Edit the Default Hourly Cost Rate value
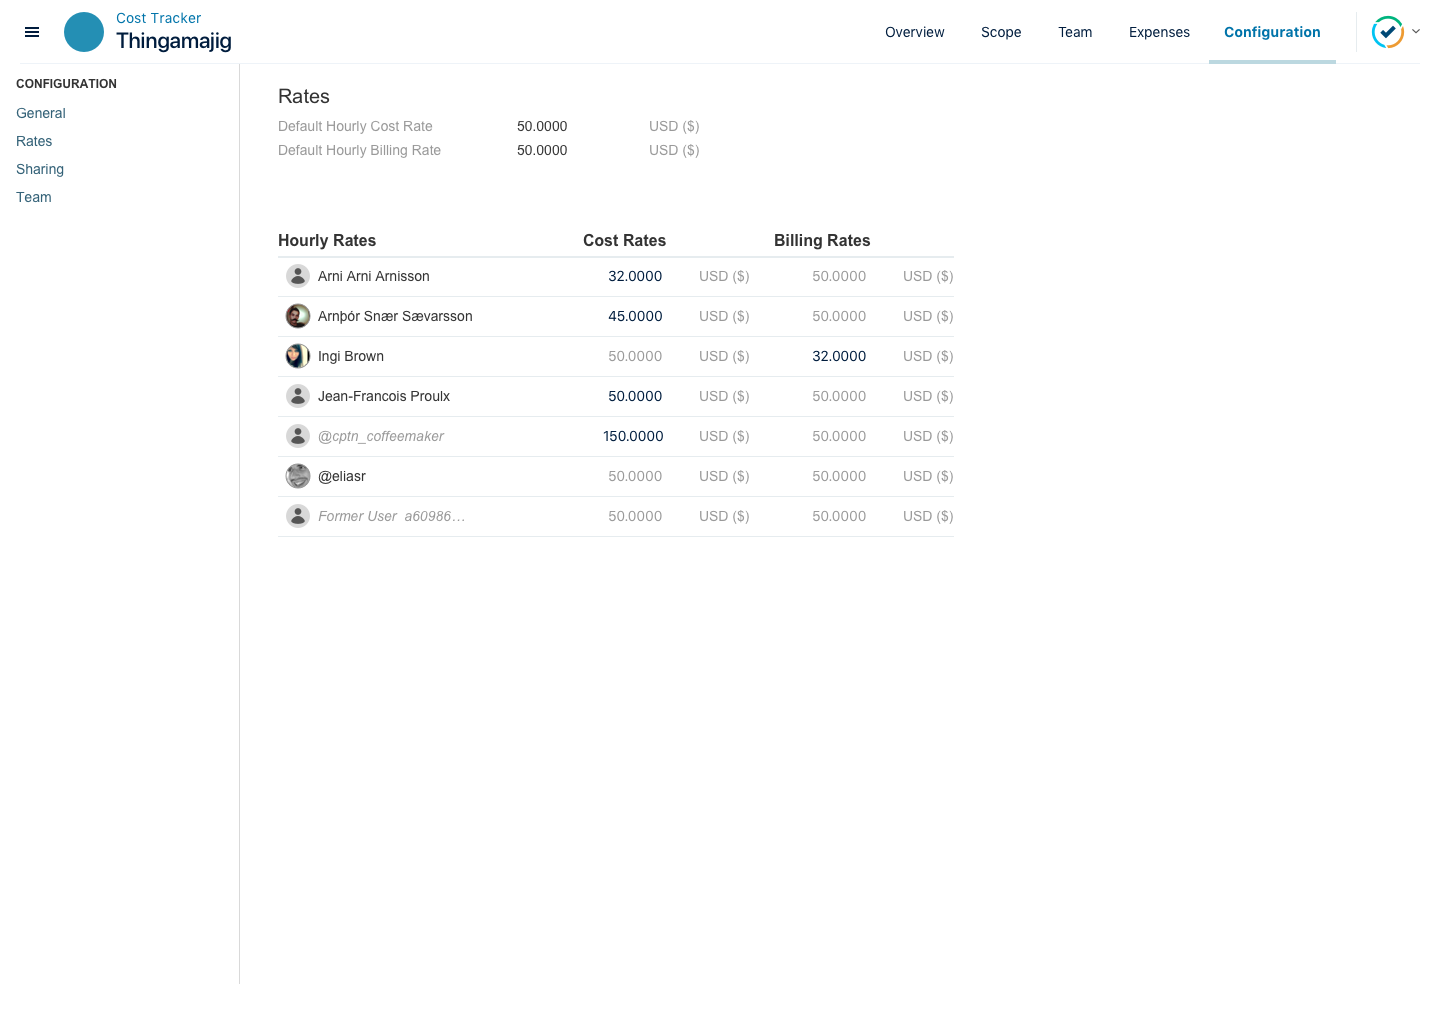The image size is (1440, 1024). (542, 126)
